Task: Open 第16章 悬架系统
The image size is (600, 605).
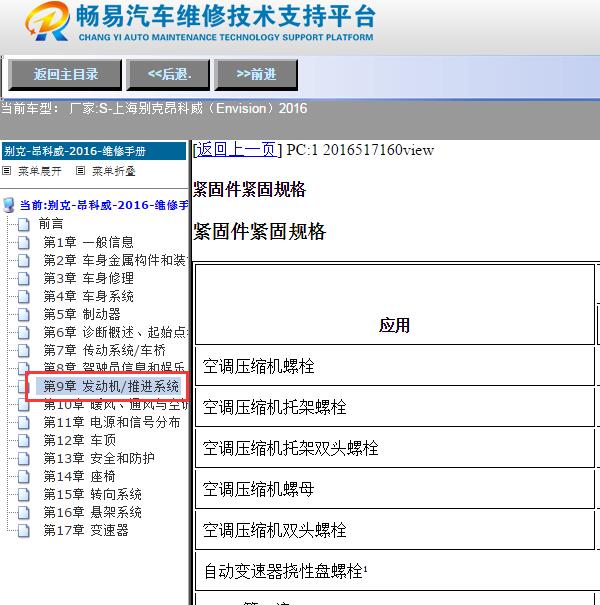Action: (x=92, y=512)
